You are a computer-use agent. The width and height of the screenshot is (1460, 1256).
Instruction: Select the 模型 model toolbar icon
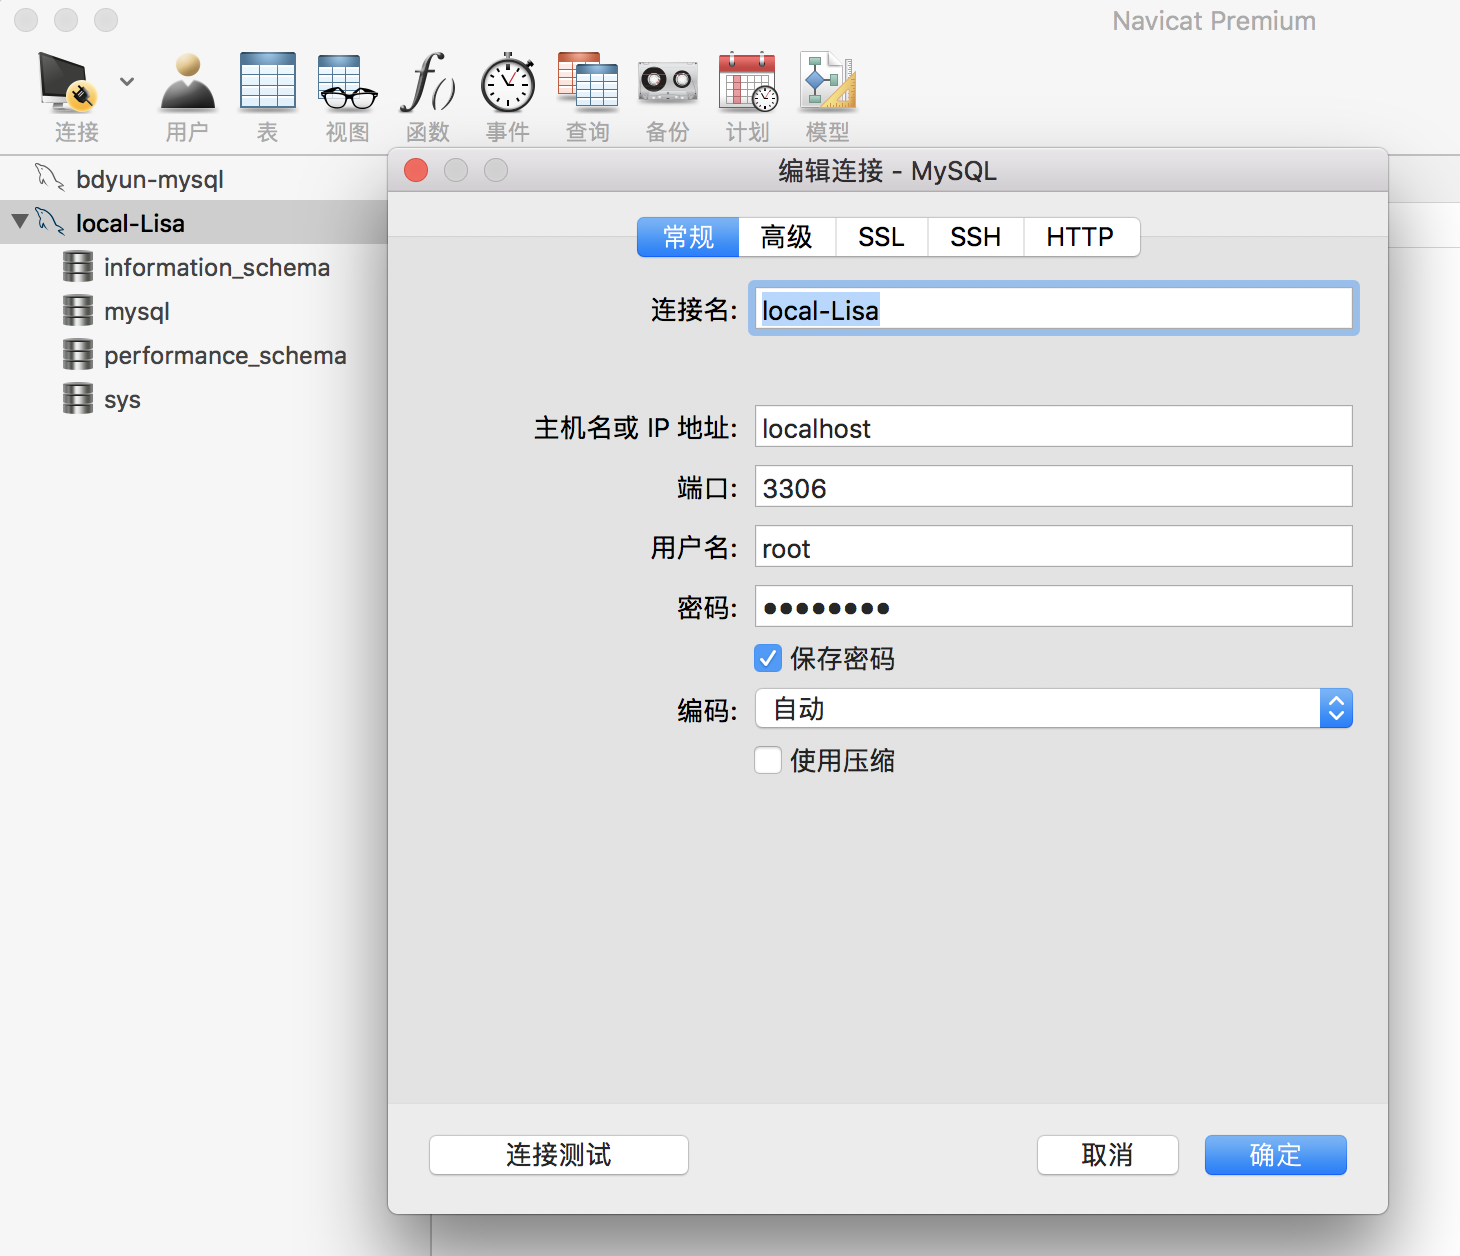click(x=828, y=81)
